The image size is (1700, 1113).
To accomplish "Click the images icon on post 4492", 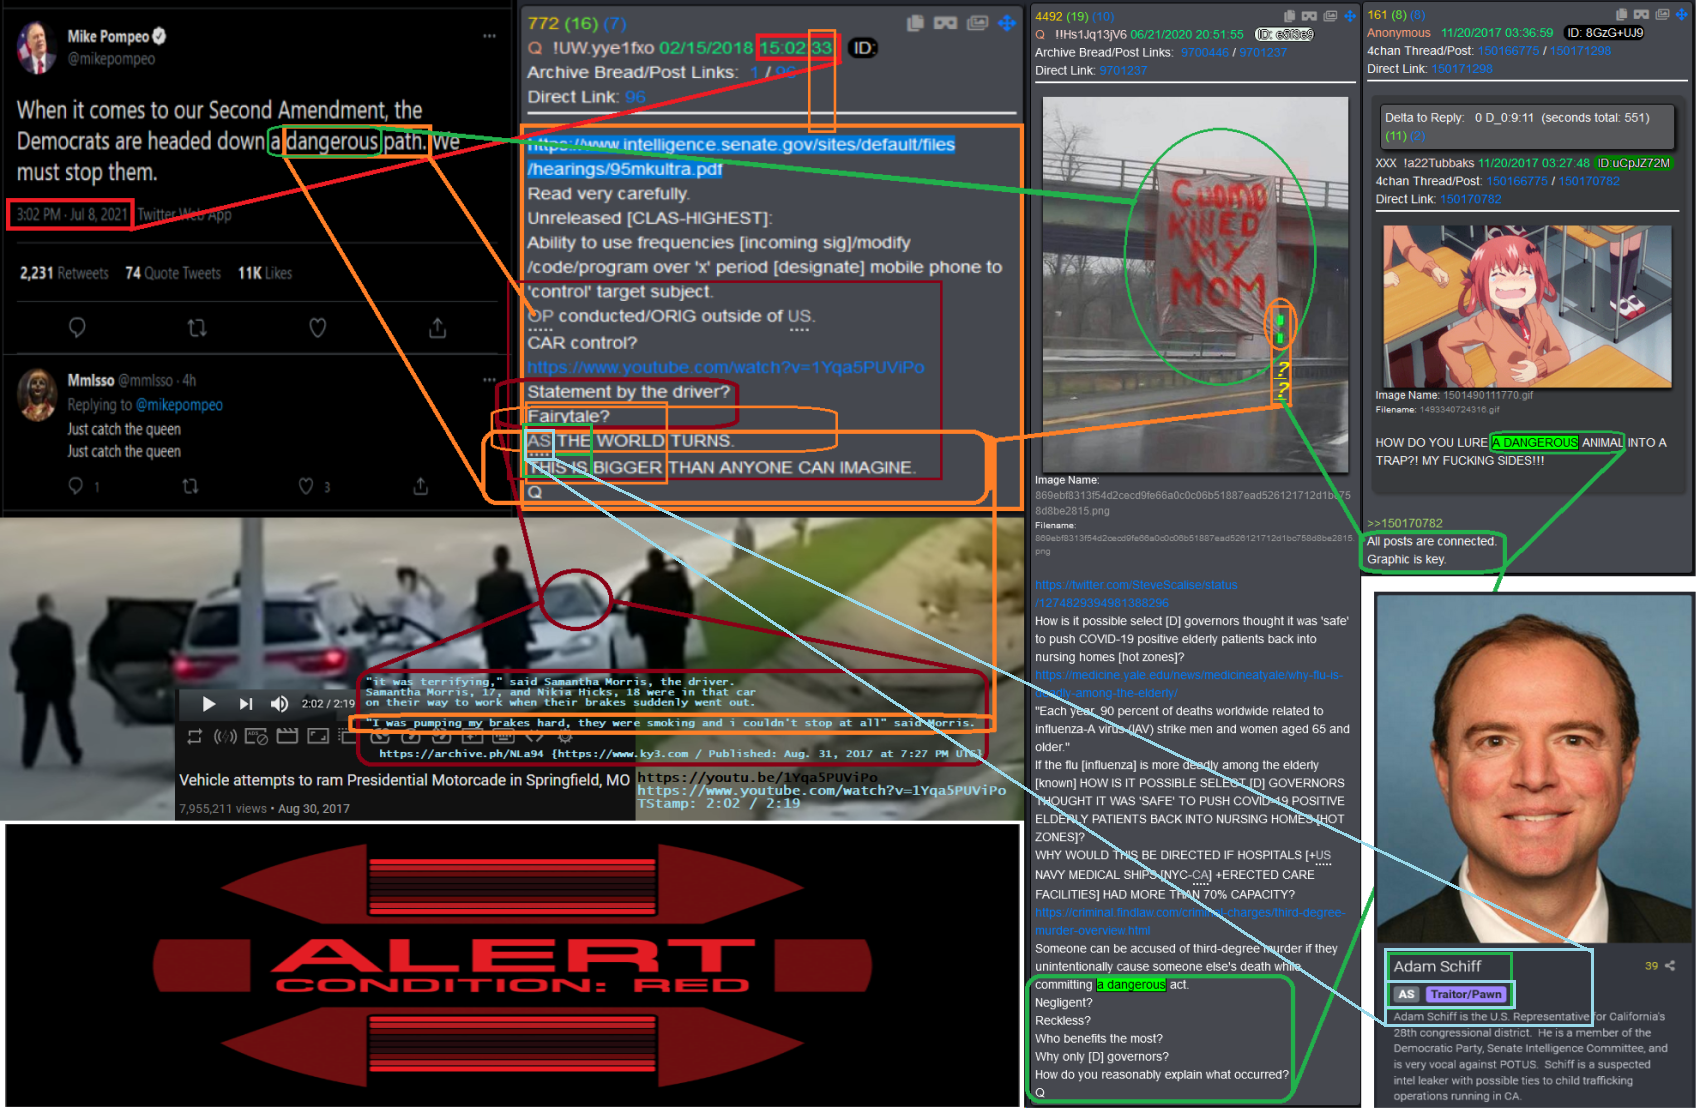I will click(x=1330, y=16).
